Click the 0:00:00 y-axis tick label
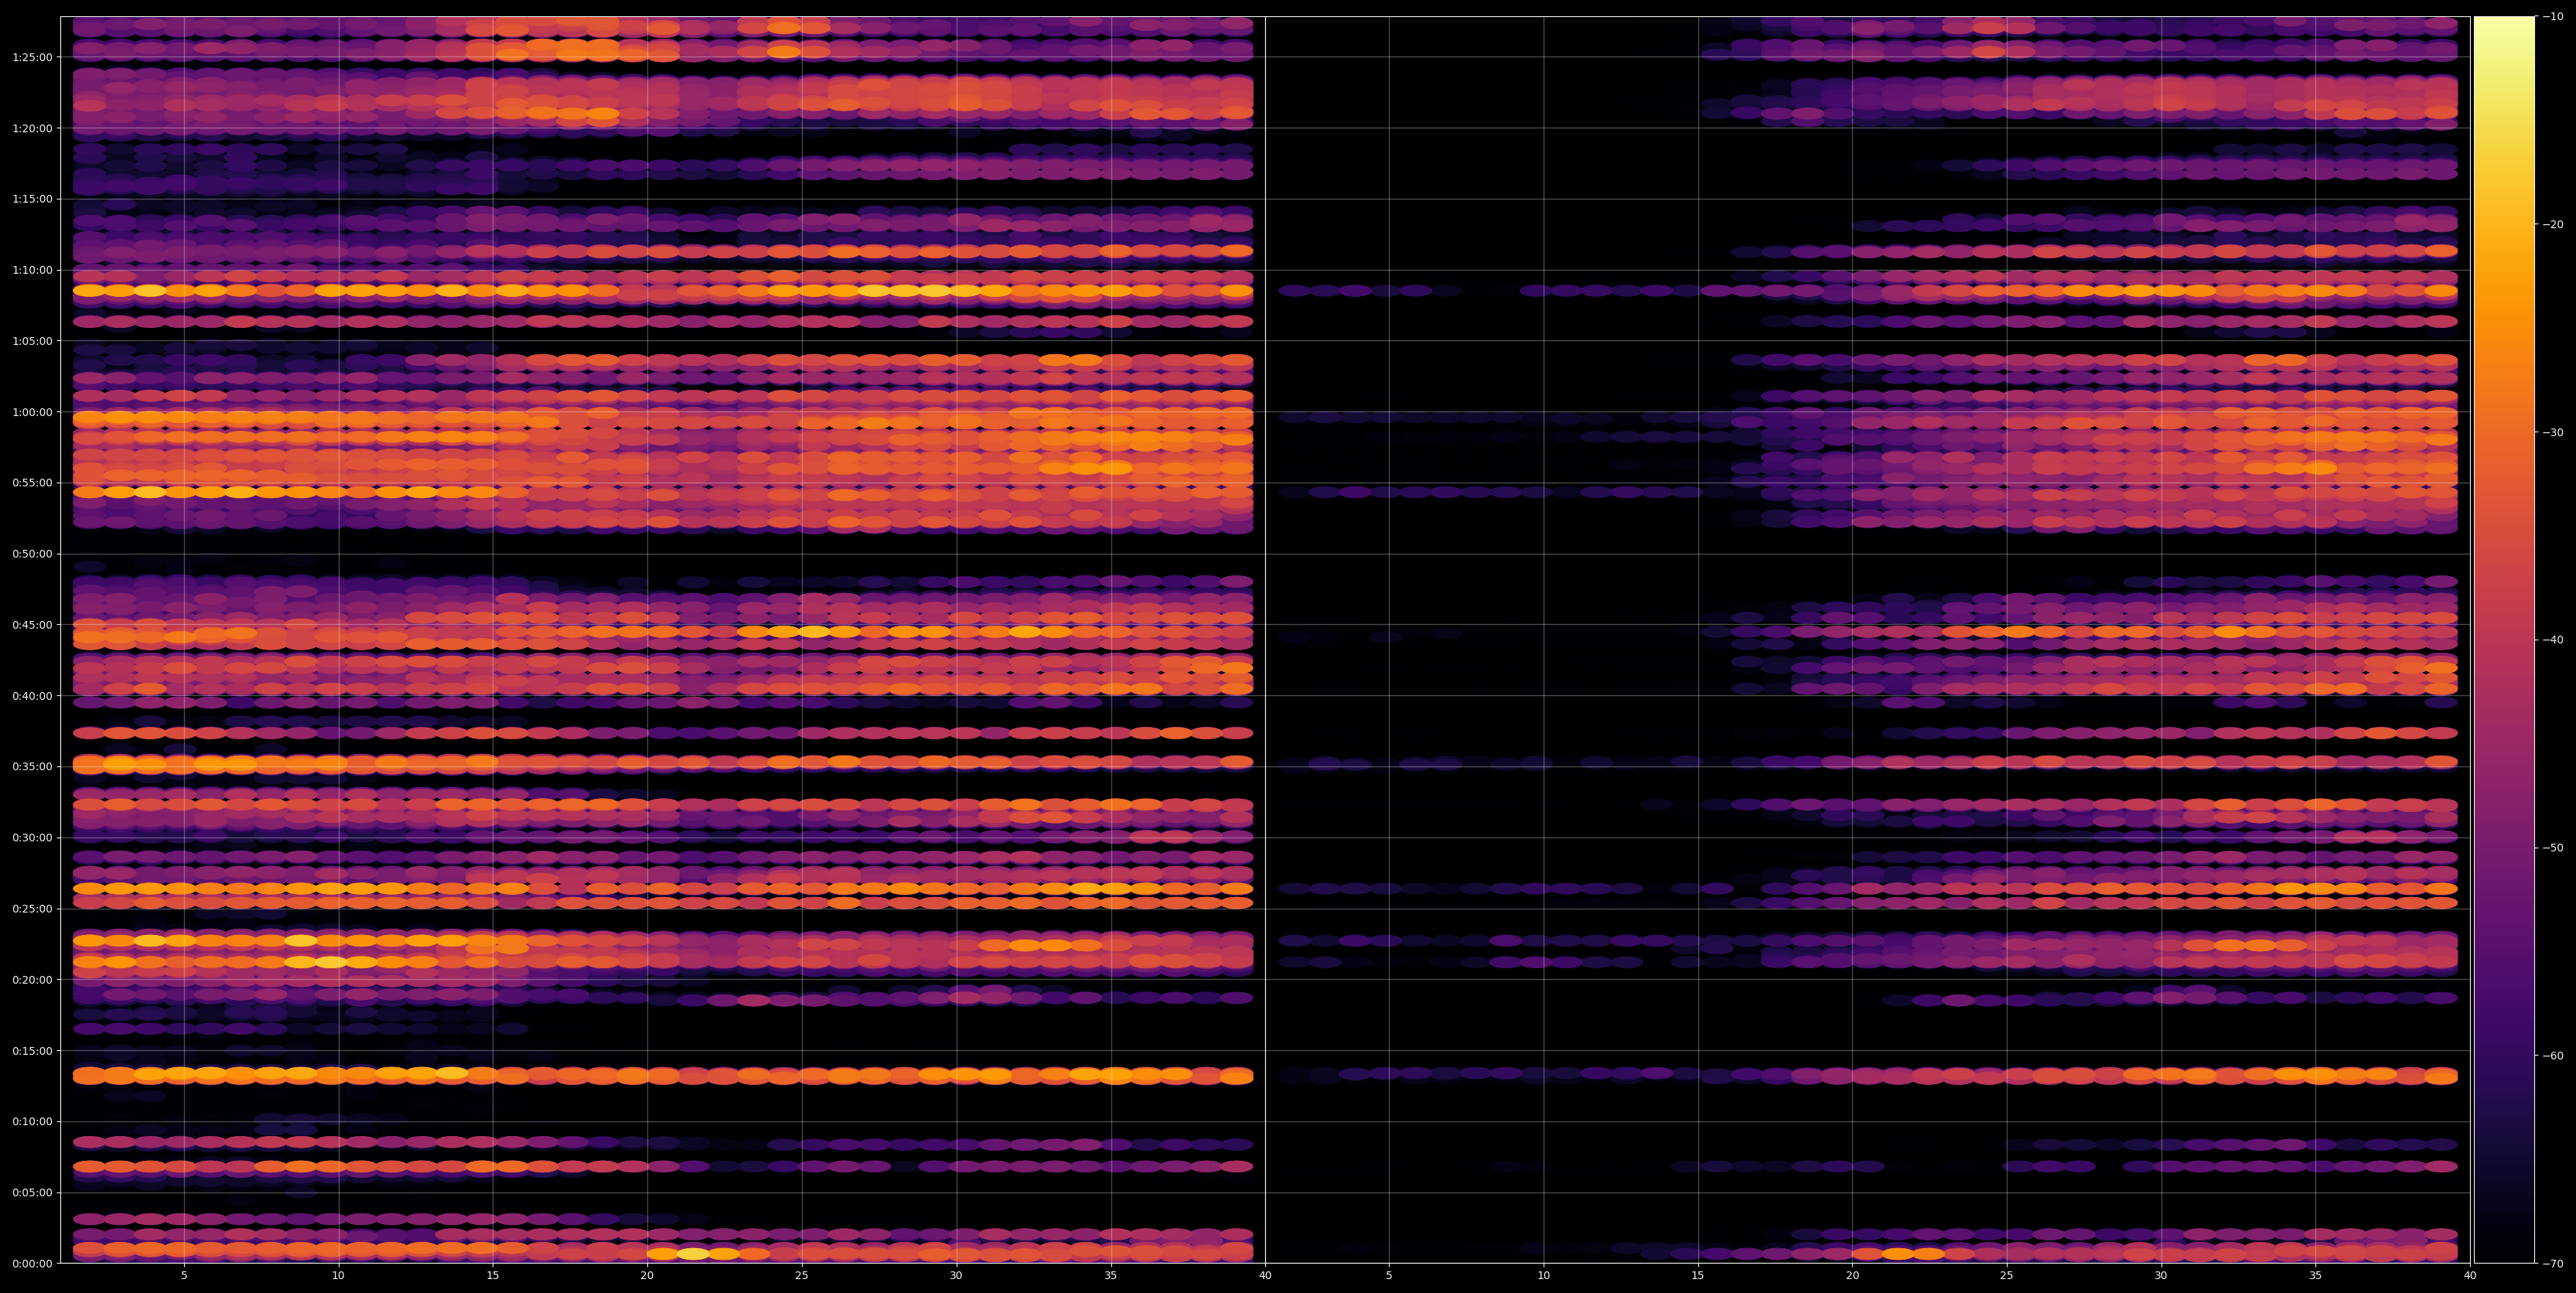The image size is (2576, 1293). (33, 1264)
